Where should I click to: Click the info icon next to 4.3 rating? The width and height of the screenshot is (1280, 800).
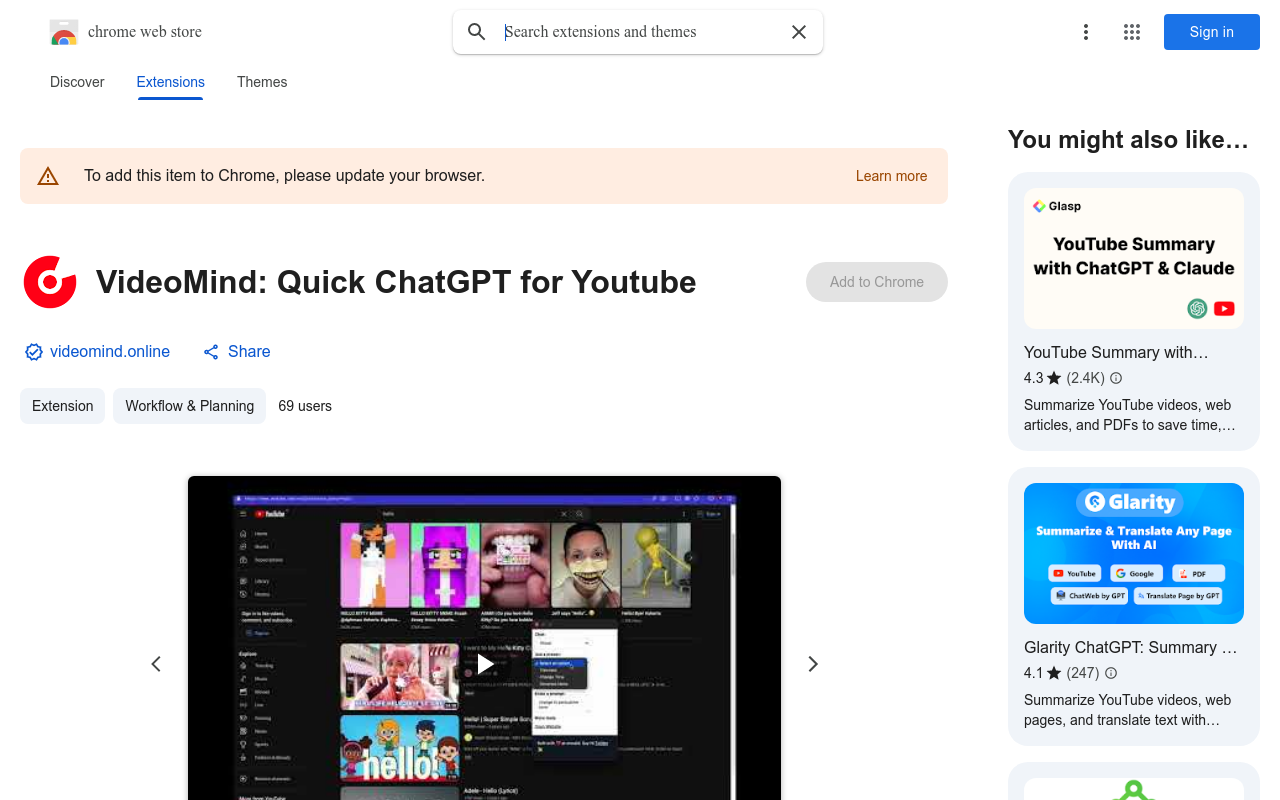[1116, 378]
